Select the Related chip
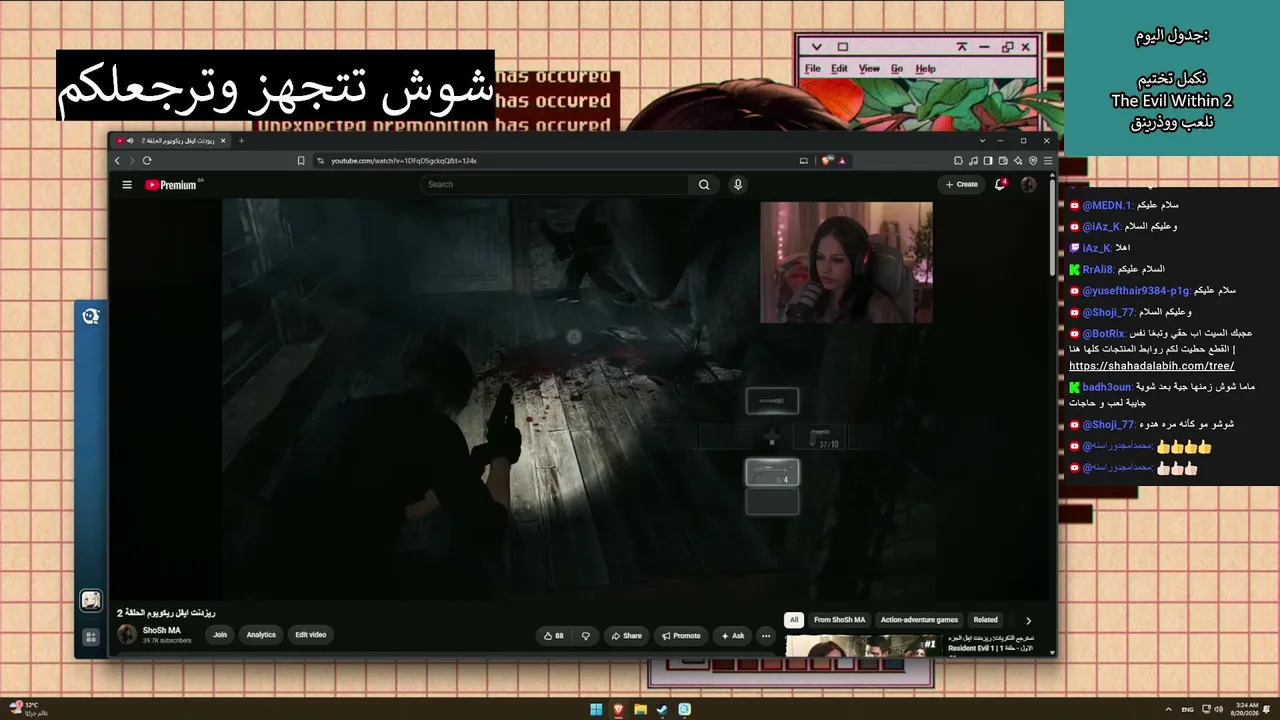The image size is (1280, 720). point(986,620)
